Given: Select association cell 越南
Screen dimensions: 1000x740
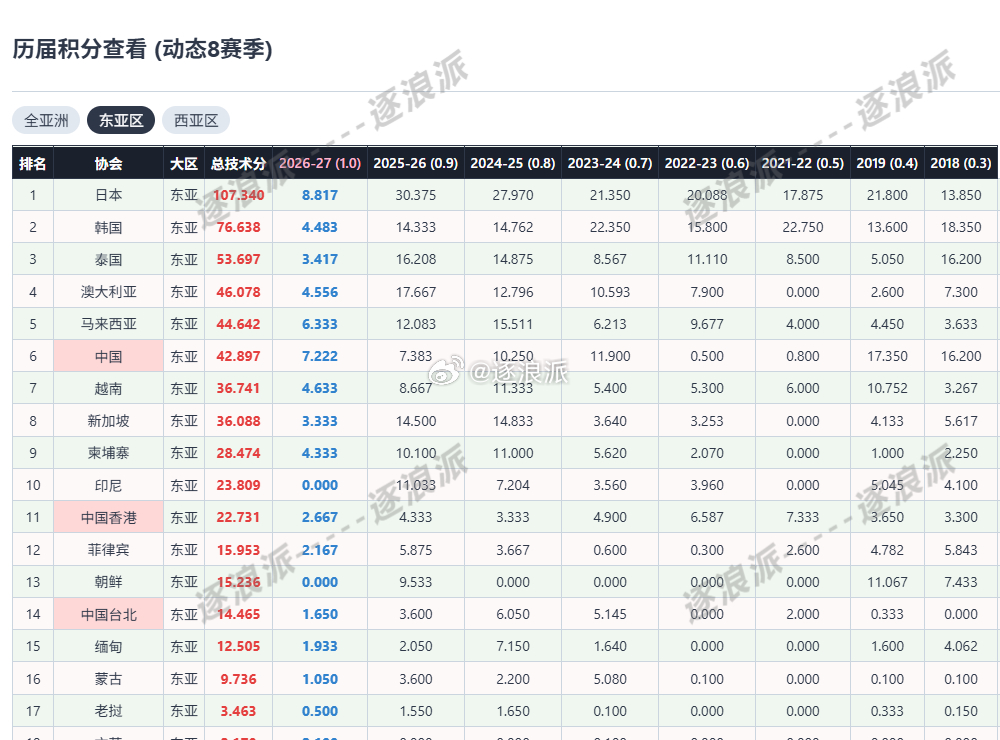Looking at the screenshot, I should click(108, 388).
